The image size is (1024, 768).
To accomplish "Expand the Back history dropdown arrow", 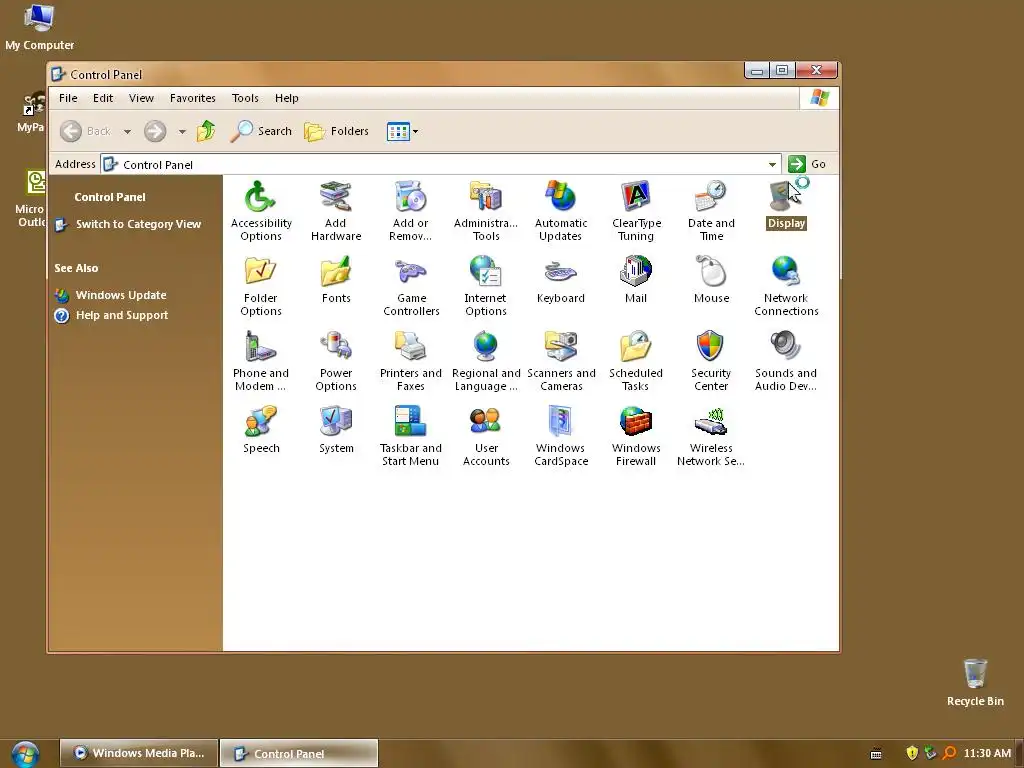I will [x=127, y=131].
